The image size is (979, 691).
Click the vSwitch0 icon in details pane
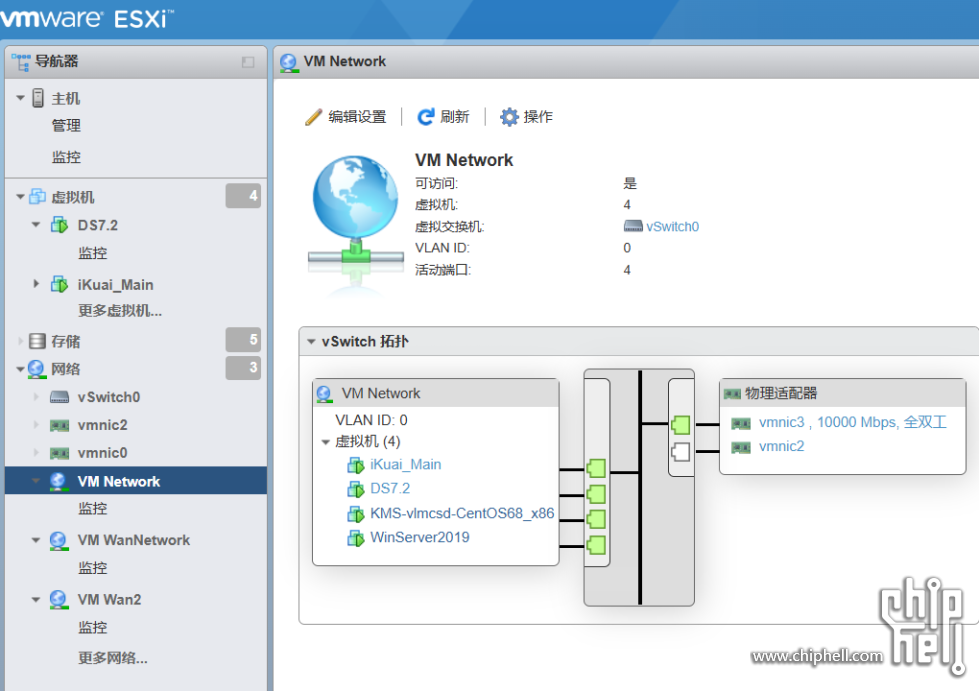pyautogui.click(x=633, y=226)
